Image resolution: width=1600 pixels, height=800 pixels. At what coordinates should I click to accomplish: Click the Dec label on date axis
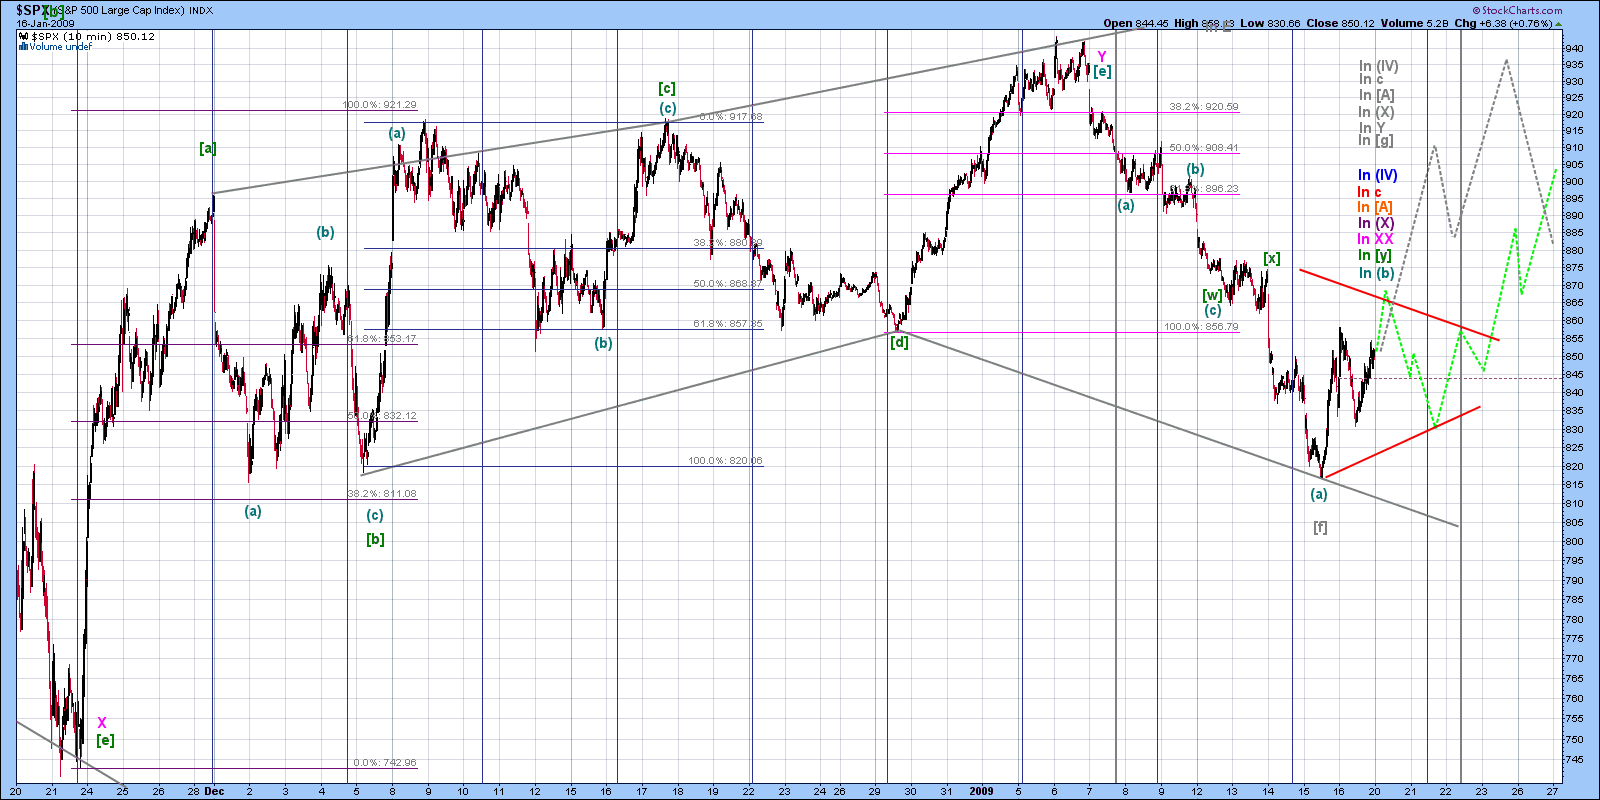[214, 791]
